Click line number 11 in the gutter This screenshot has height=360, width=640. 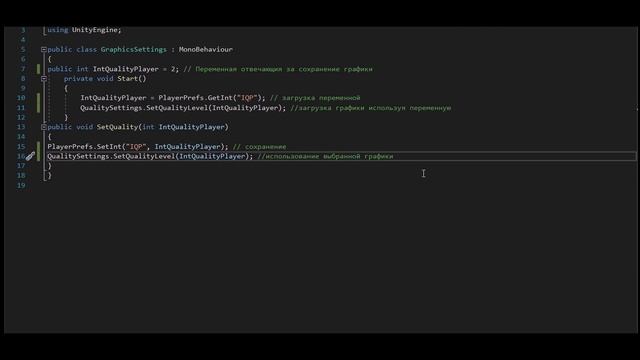[x=21, y=108]
